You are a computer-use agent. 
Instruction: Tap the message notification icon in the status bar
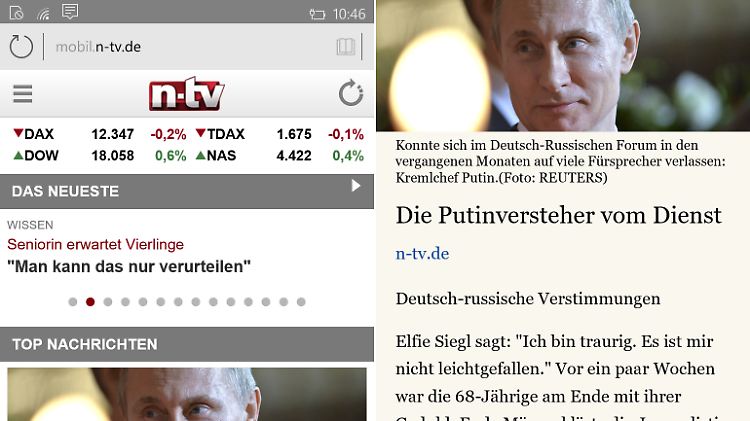point(70,11)
